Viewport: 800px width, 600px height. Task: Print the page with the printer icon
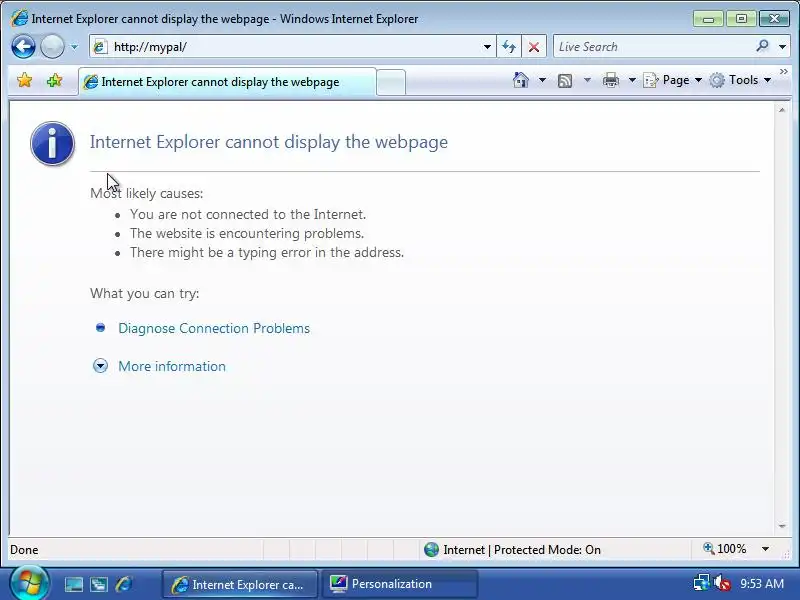click(x=610, y=80)
